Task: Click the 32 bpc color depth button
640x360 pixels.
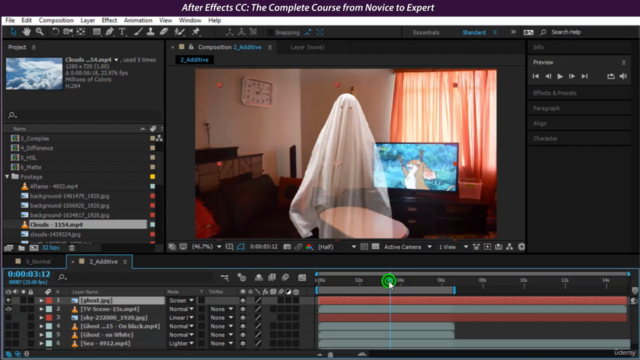Action: coord(51,248)
